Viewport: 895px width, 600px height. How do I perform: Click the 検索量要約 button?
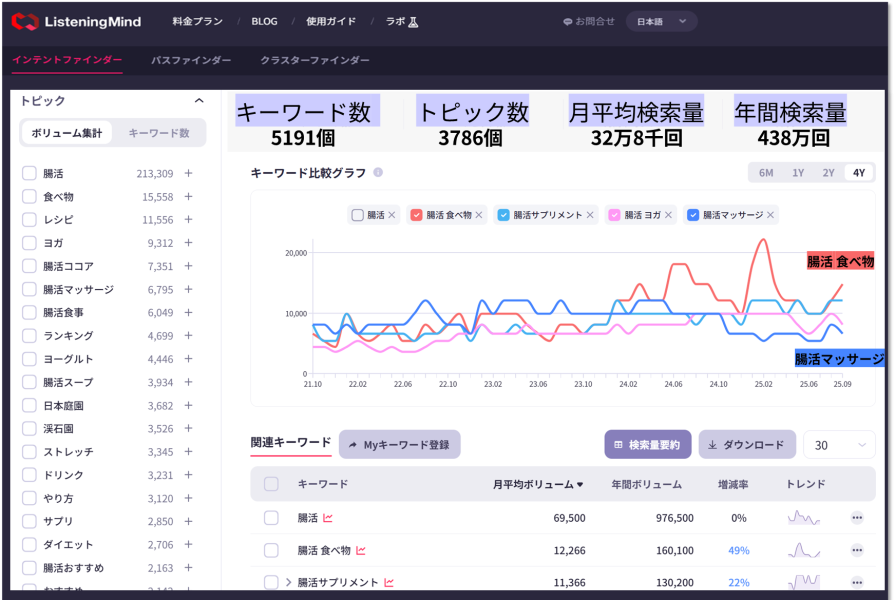(x=649, y=444)
